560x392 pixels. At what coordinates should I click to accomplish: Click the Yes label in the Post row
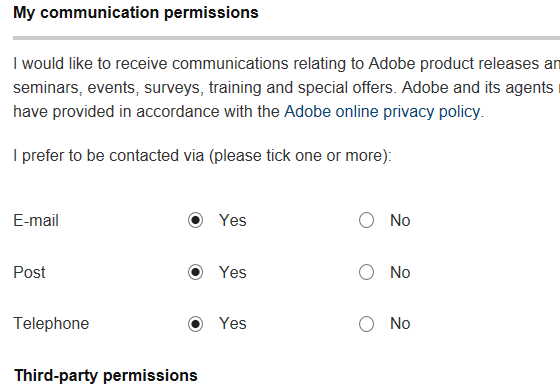[x=232, y=272]
